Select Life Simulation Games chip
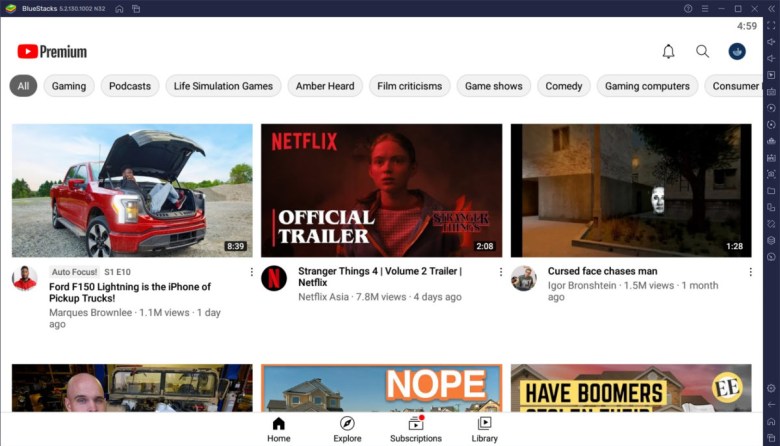Image resolution: width=780 pixels, height=446 pixels. click(x=223, y=86)
